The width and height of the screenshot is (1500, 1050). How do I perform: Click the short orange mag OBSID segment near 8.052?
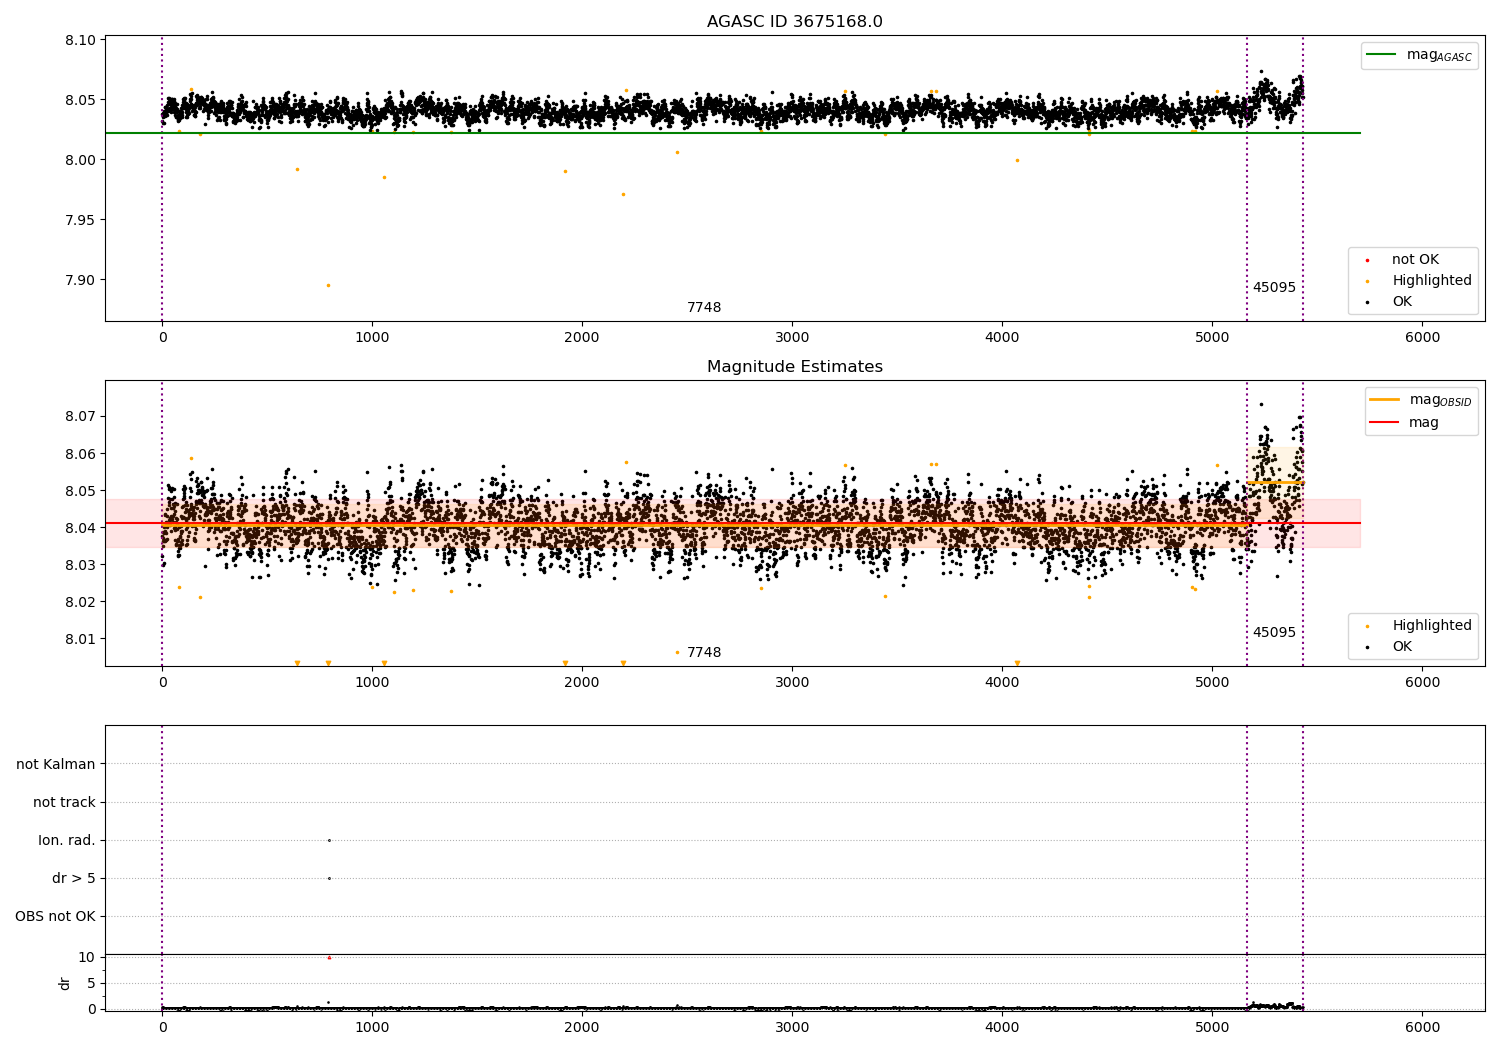(1275, 483)
